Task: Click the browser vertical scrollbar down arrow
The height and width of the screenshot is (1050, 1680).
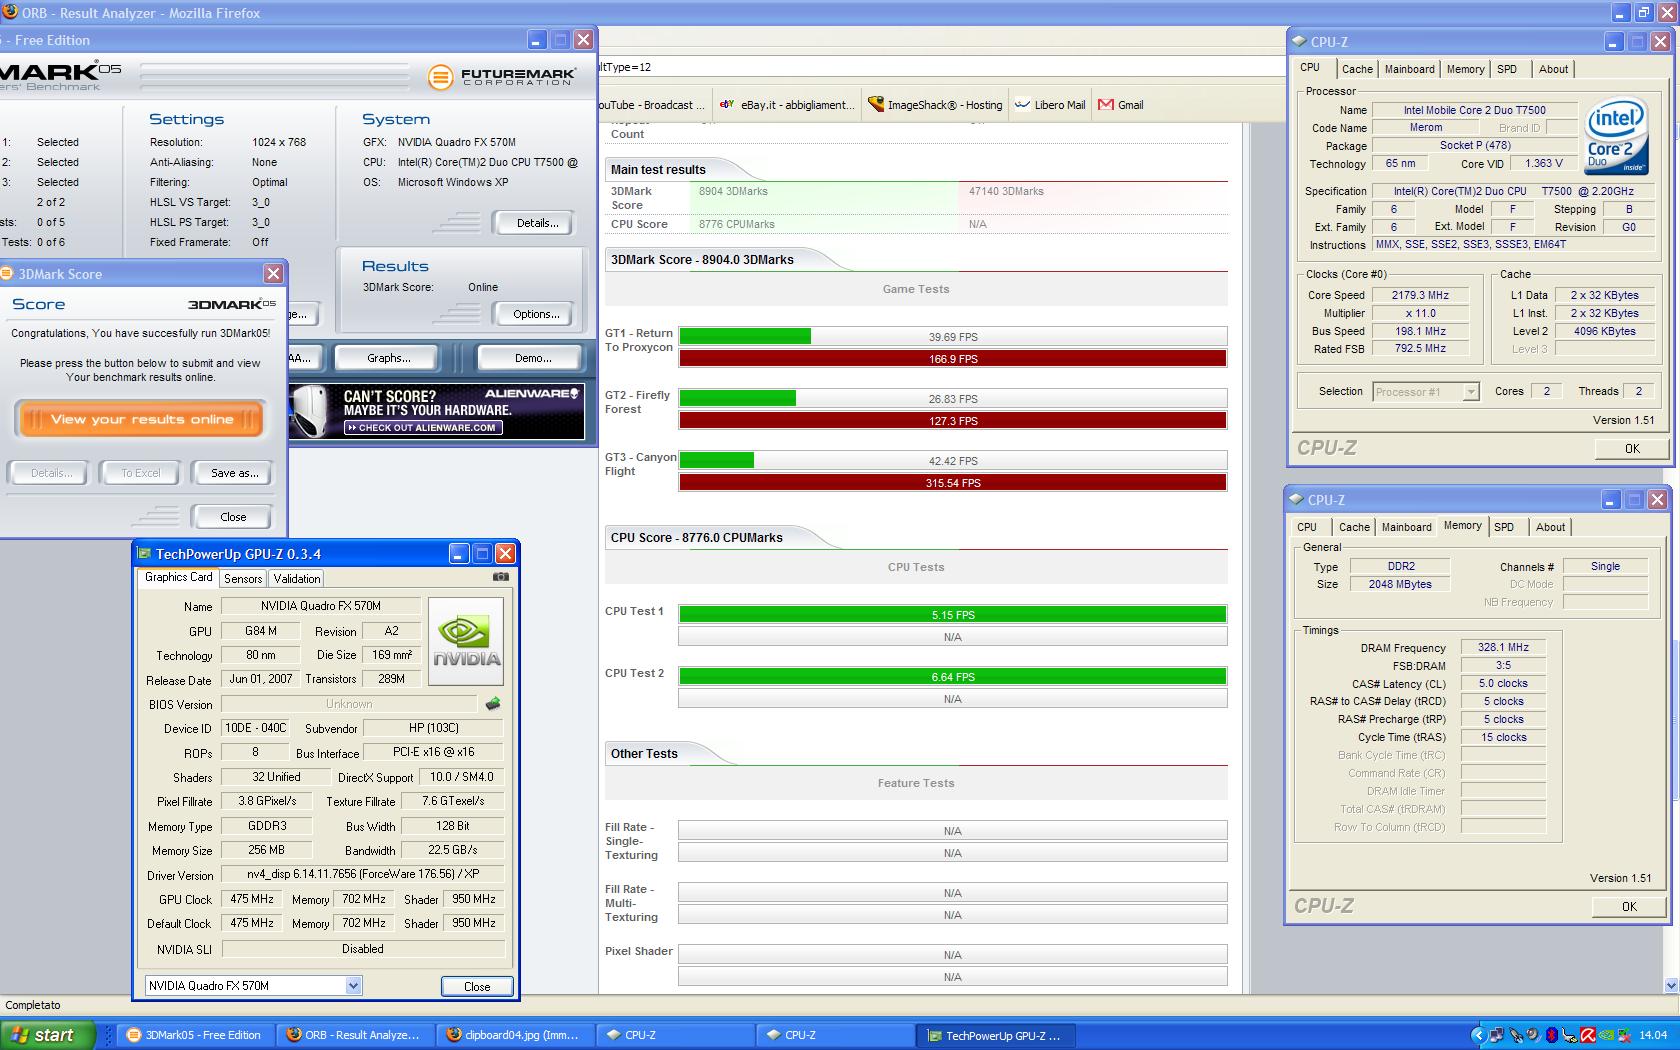Action: point(1670,985)
